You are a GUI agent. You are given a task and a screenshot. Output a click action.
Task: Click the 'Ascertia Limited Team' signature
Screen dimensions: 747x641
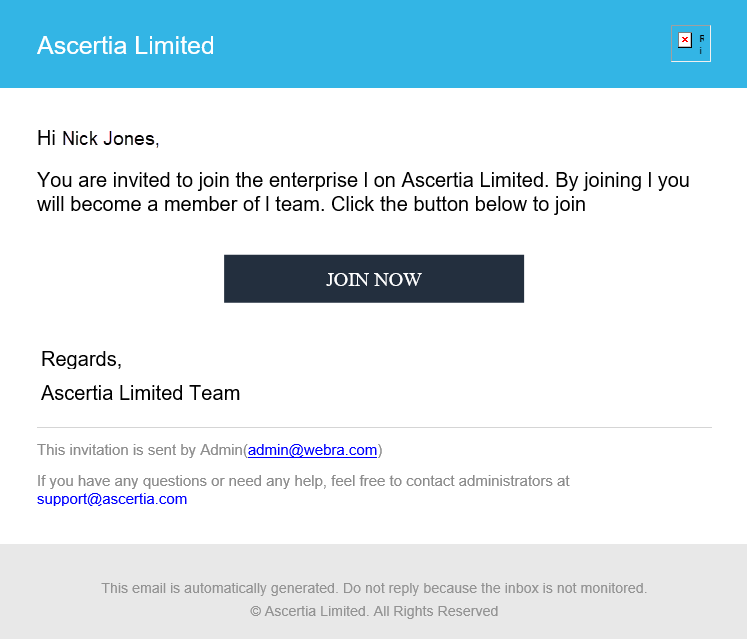[x=141, y=393]
